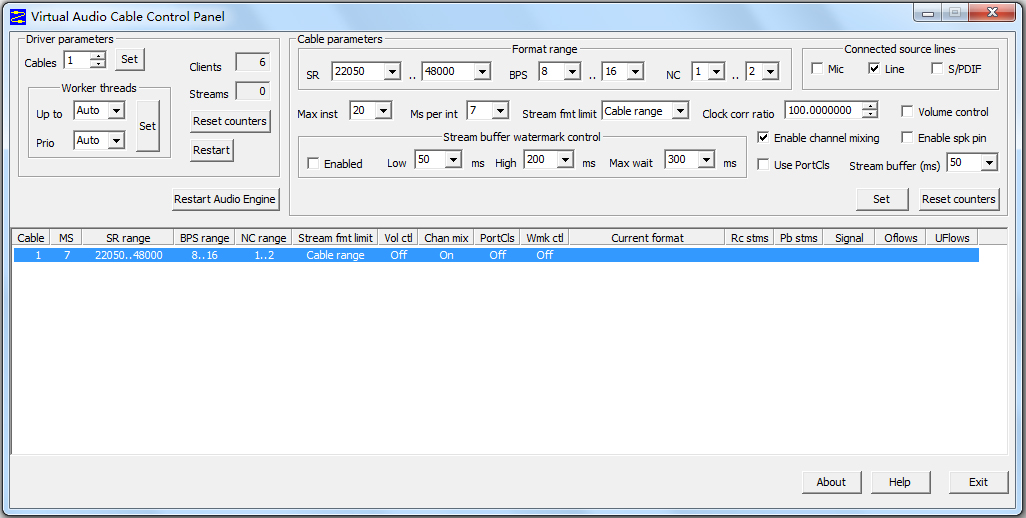Click the Virtual Audio Cable title bar icon
The image size is (1026, 518).
coord(17,16)
